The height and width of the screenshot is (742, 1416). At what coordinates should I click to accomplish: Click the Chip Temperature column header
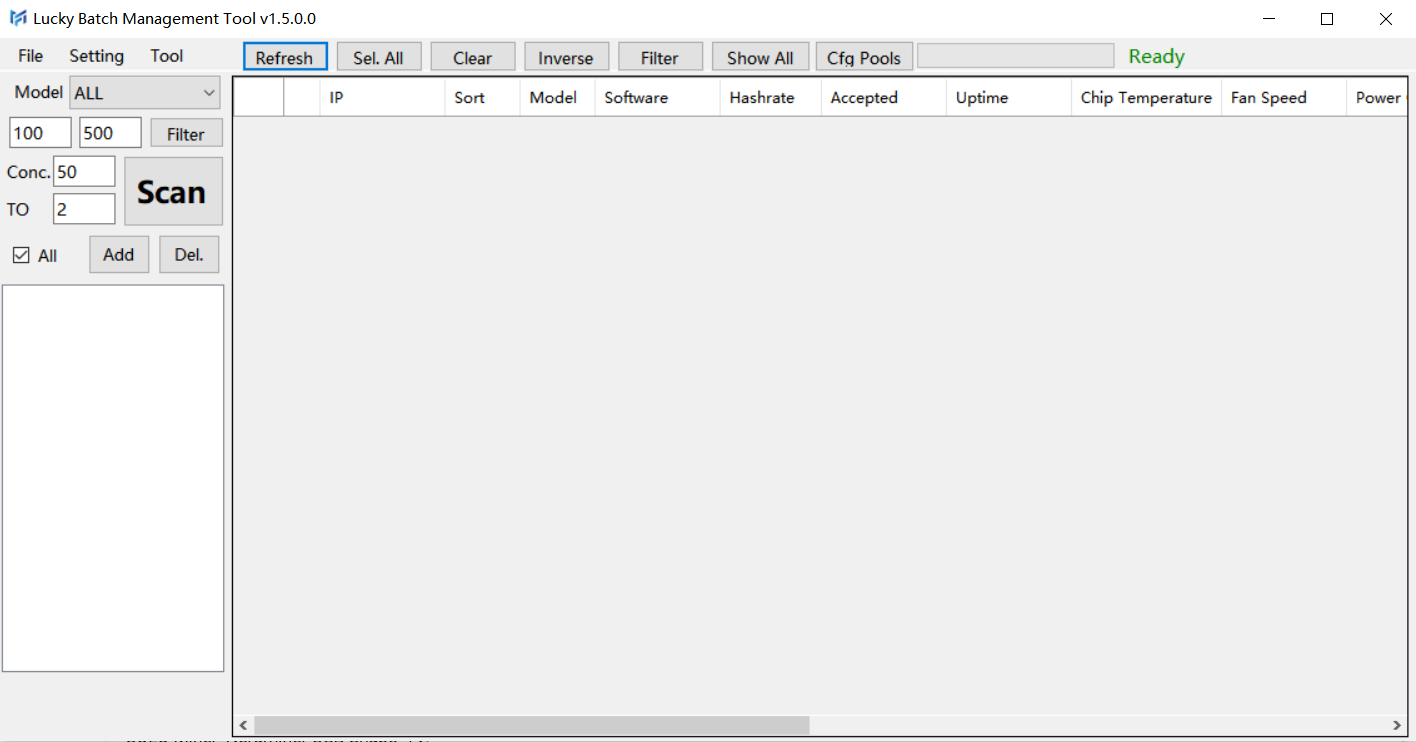point(1146,98)
